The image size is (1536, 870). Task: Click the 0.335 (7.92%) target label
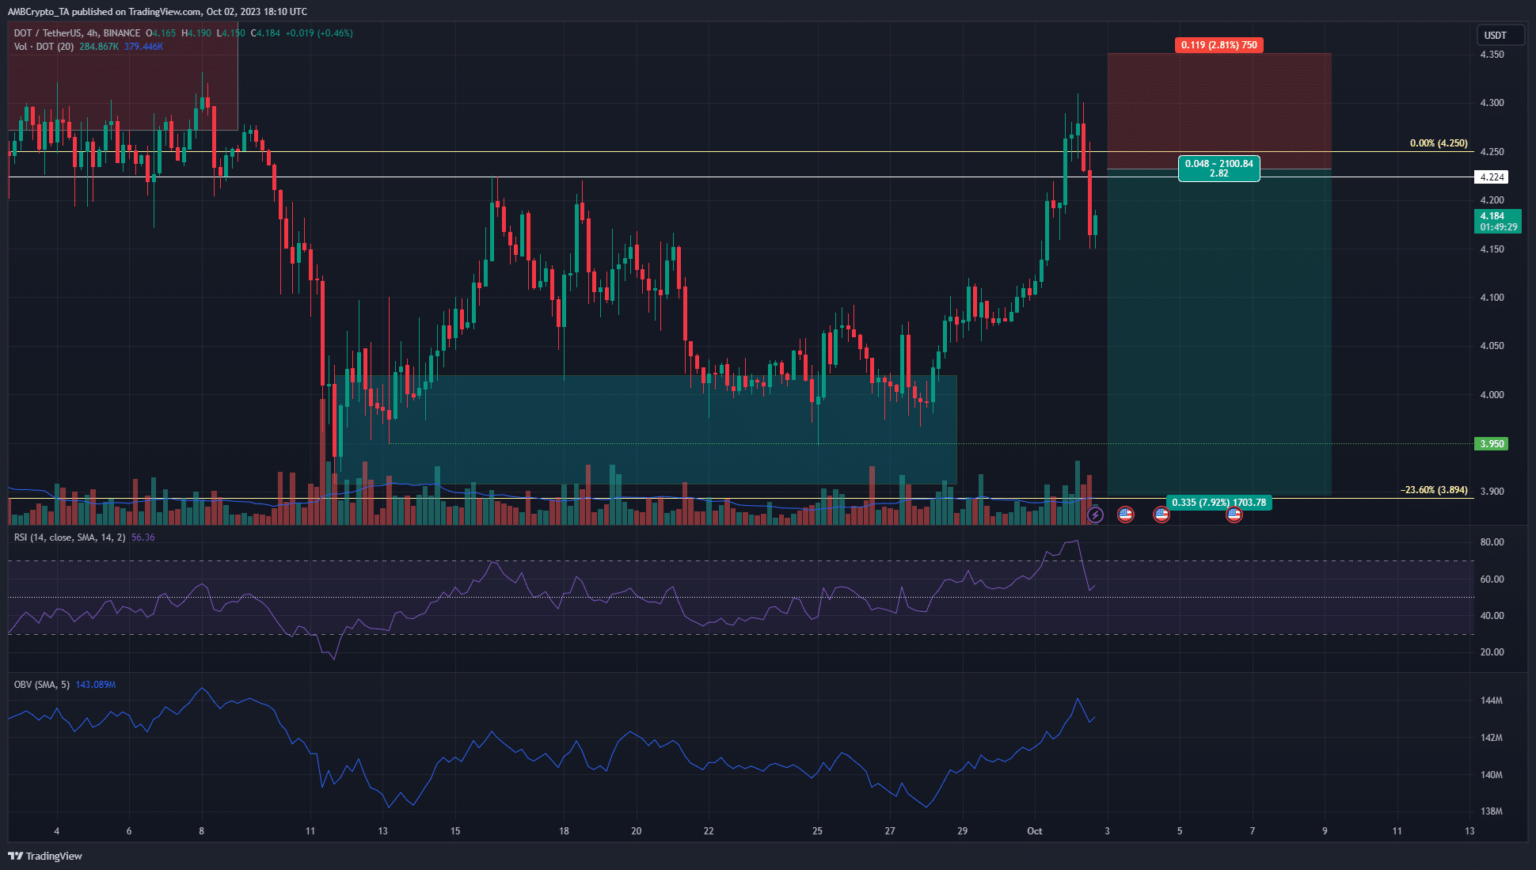pyautogui.click(x=1218, y=503)
